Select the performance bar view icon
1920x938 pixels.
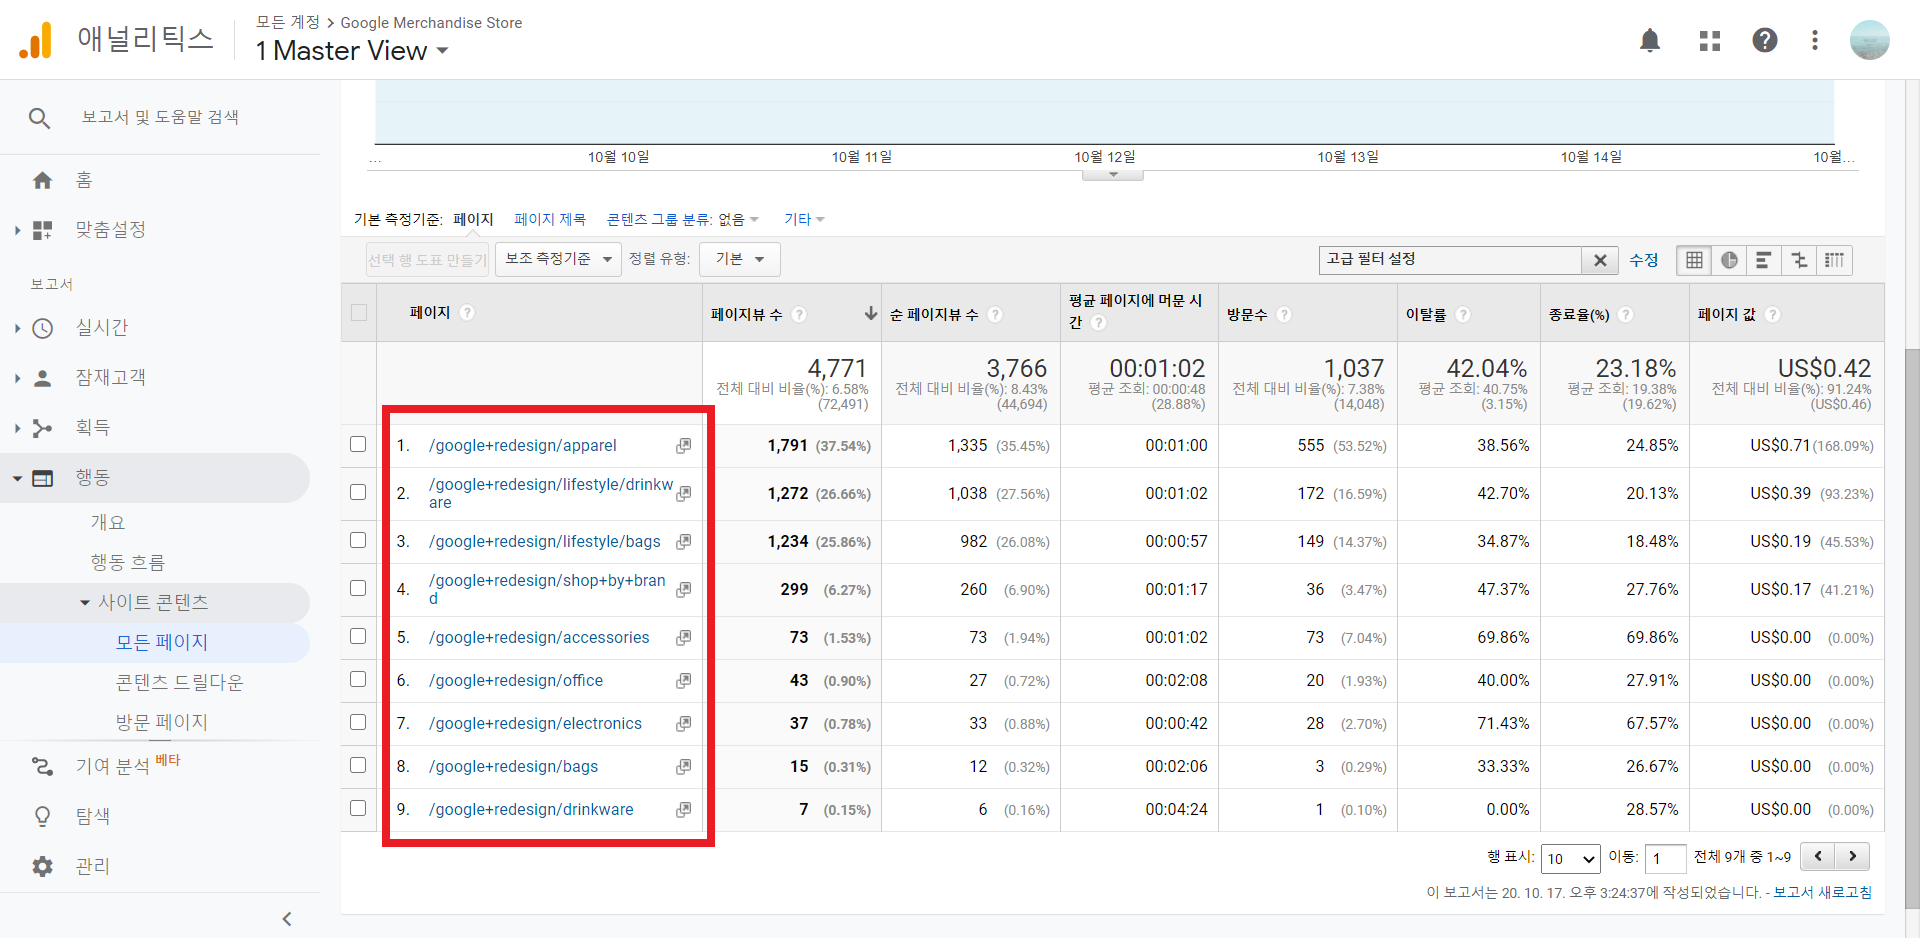[1764, 260]
